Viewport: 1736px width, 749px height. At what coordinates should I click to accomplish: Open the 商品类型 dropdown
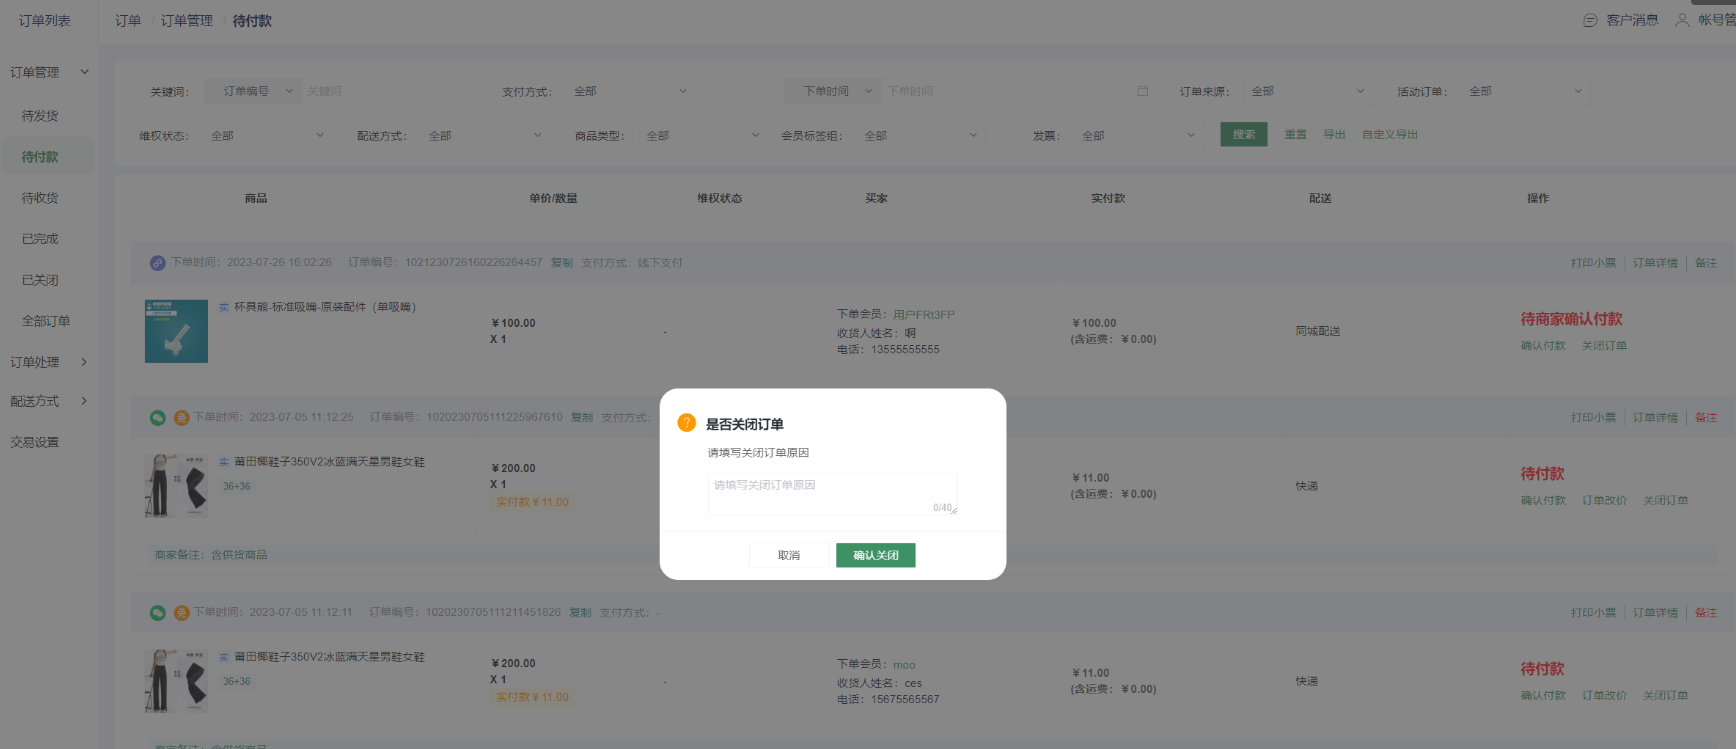pos(702,136)
